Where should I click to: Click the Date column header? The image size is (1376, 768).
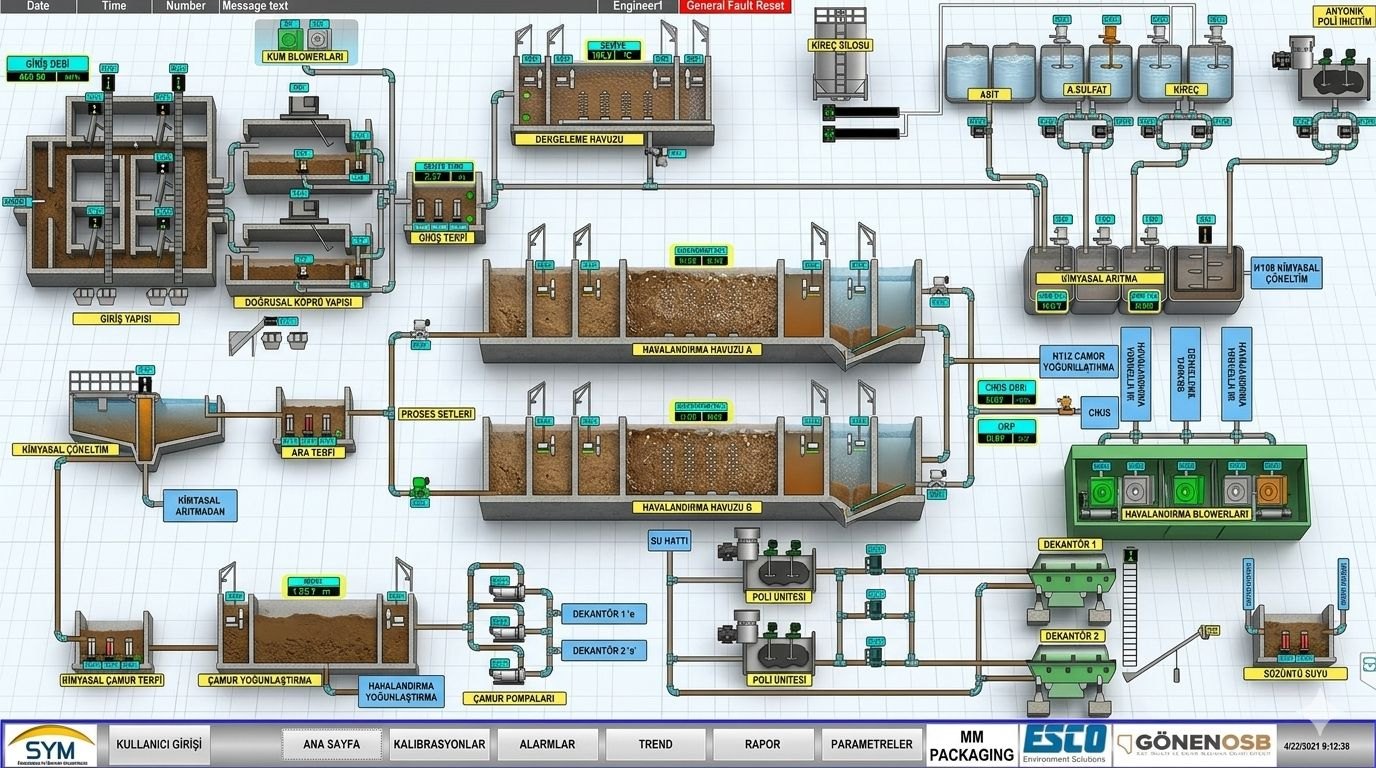(x=38, y=6)
